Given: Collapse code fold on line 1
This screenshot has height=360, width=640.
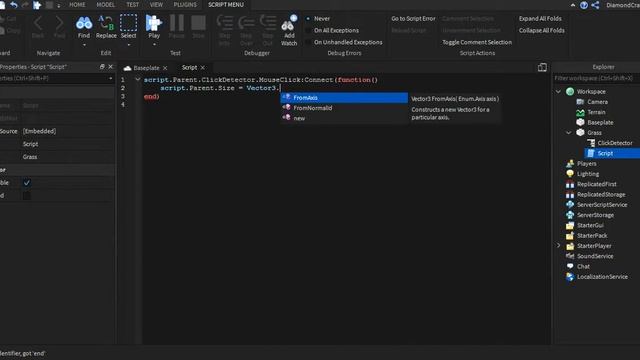Looking at the screenshot, I should pos(138,80).
